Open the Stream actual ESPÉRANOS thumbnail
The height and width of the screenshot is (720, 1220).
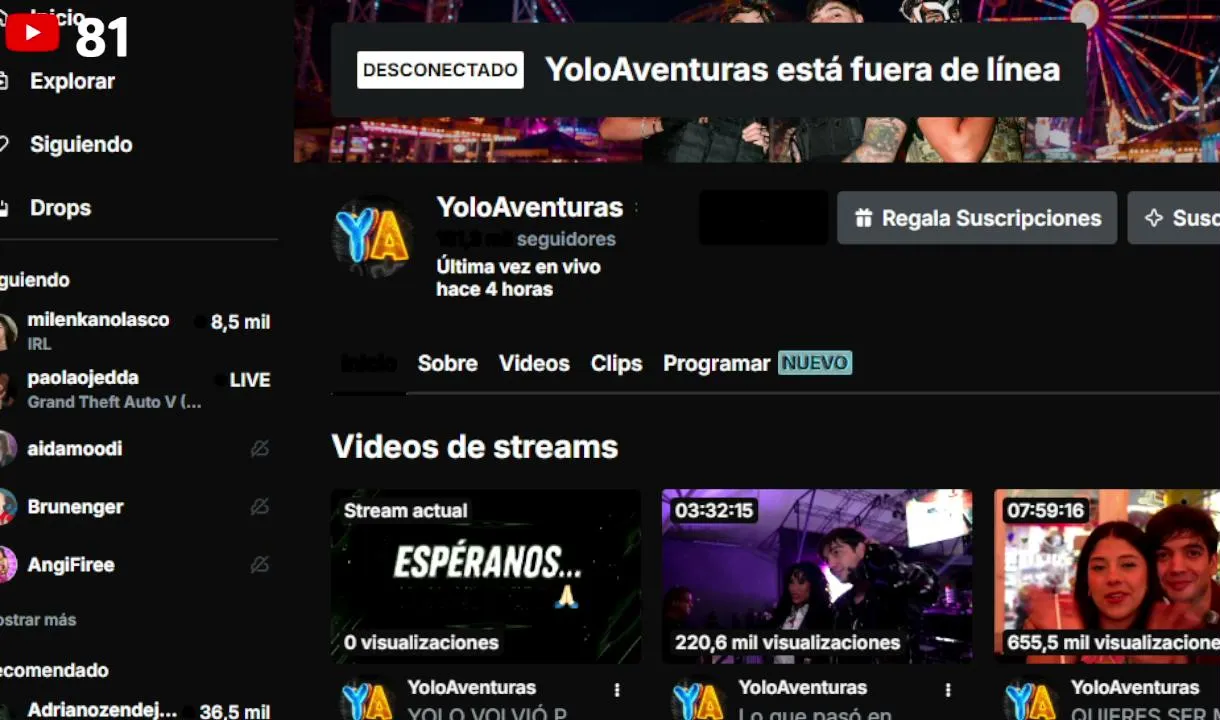click(x=486, y=576)
